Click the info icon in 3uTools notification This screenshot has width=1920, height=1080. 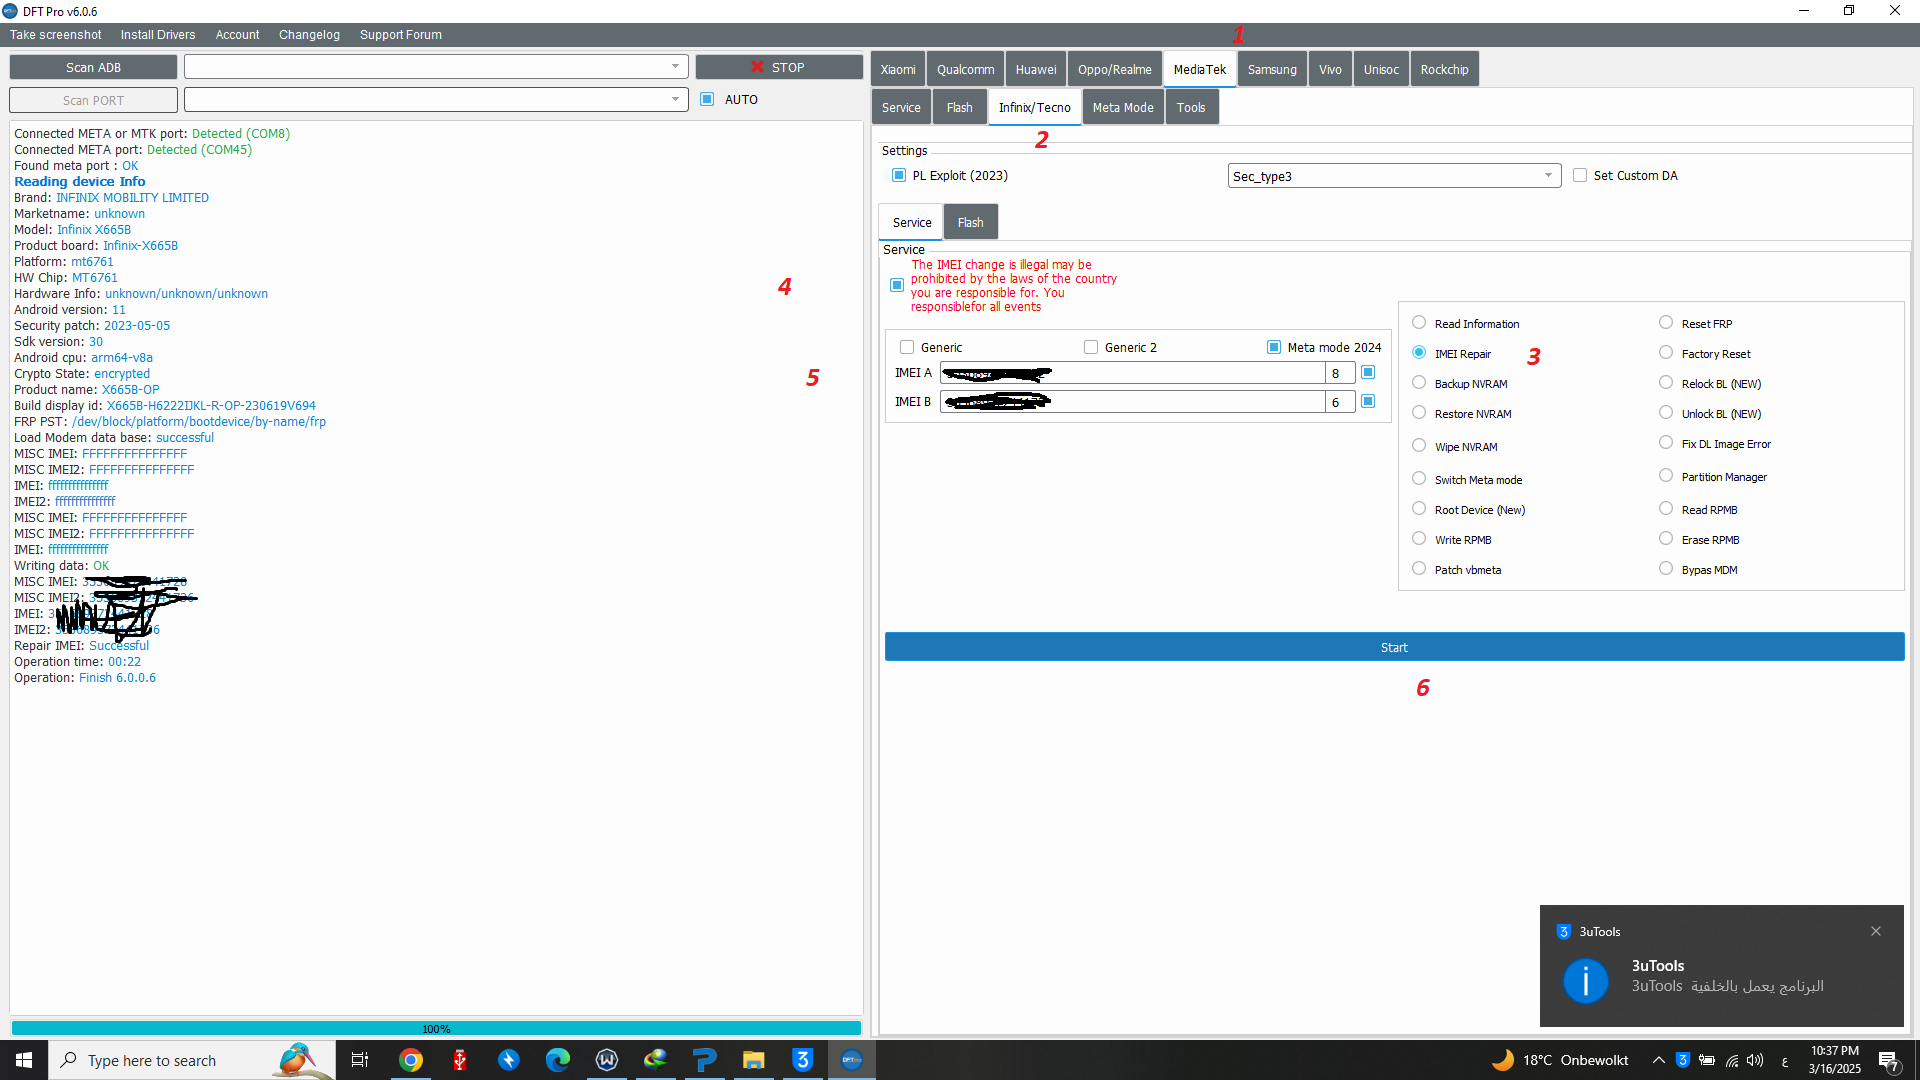tap(1585, 980)
